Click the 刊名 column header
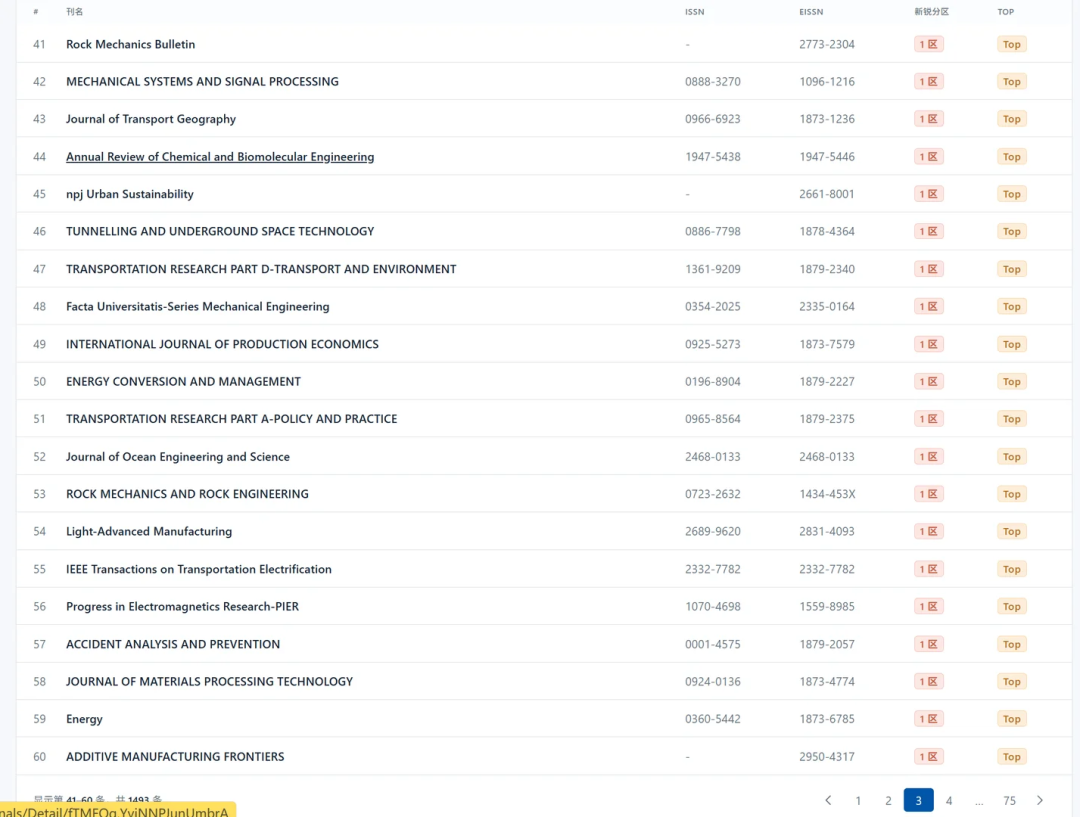The height and width of the screenshot is (817, 1080). click(x=74, y=12)
